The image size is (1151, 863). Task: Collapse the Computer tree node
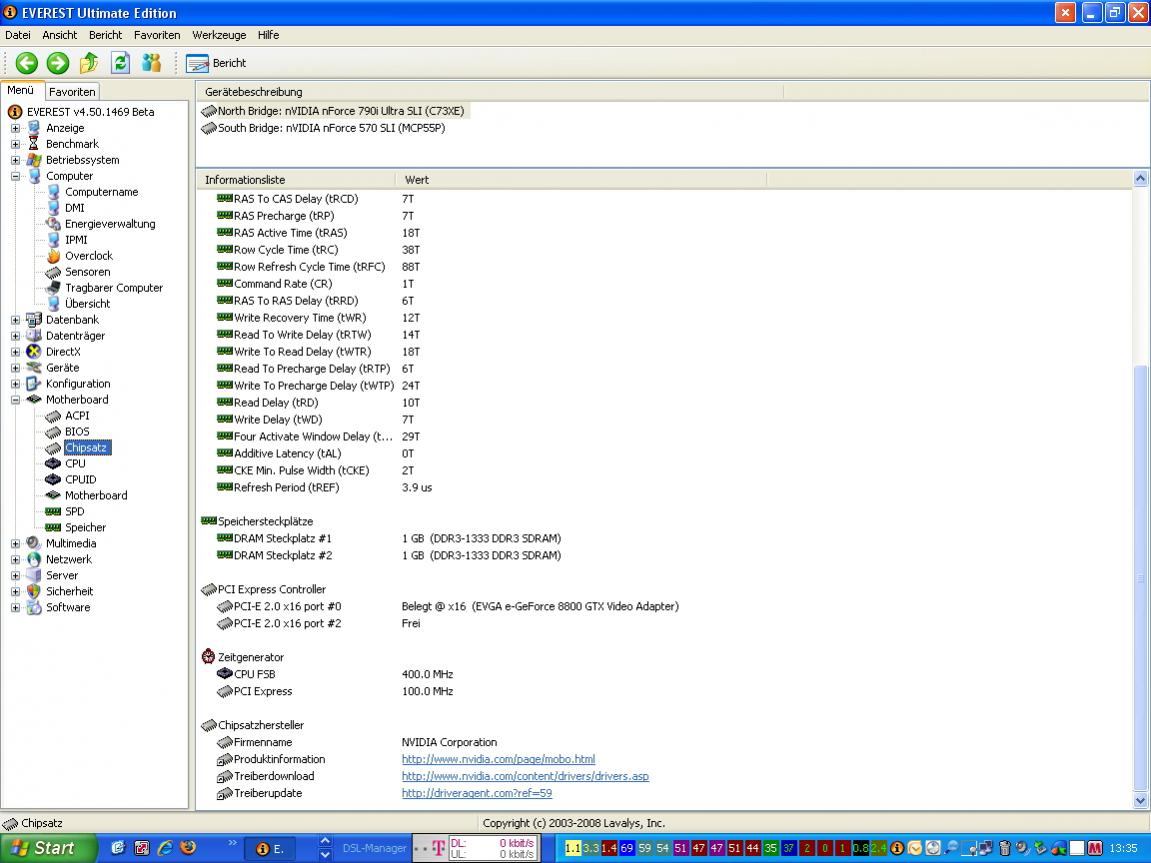pos(15,176)
